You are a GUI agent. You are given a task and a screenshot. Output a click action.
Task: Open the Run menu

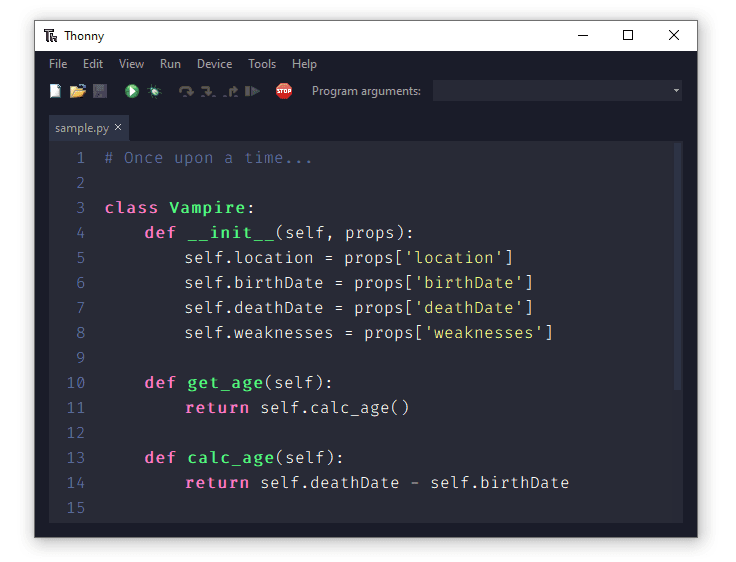pyautogui.click(x=170, y=64)
